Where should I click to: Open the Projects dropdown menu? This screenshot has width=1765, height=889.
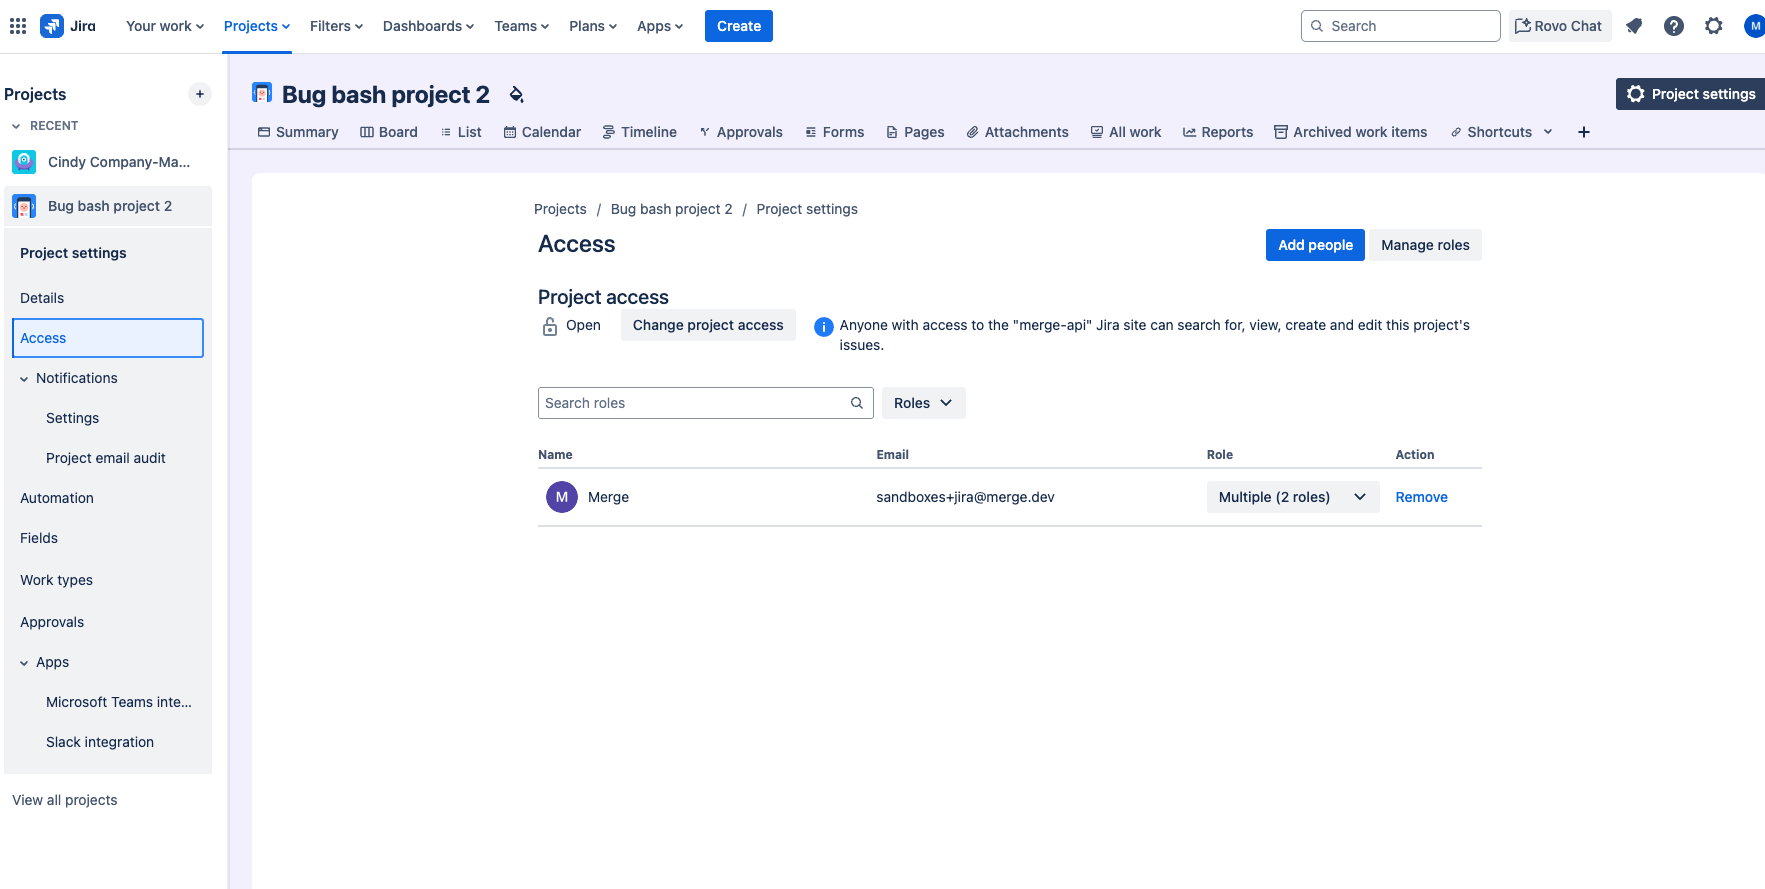pos(257,26)
